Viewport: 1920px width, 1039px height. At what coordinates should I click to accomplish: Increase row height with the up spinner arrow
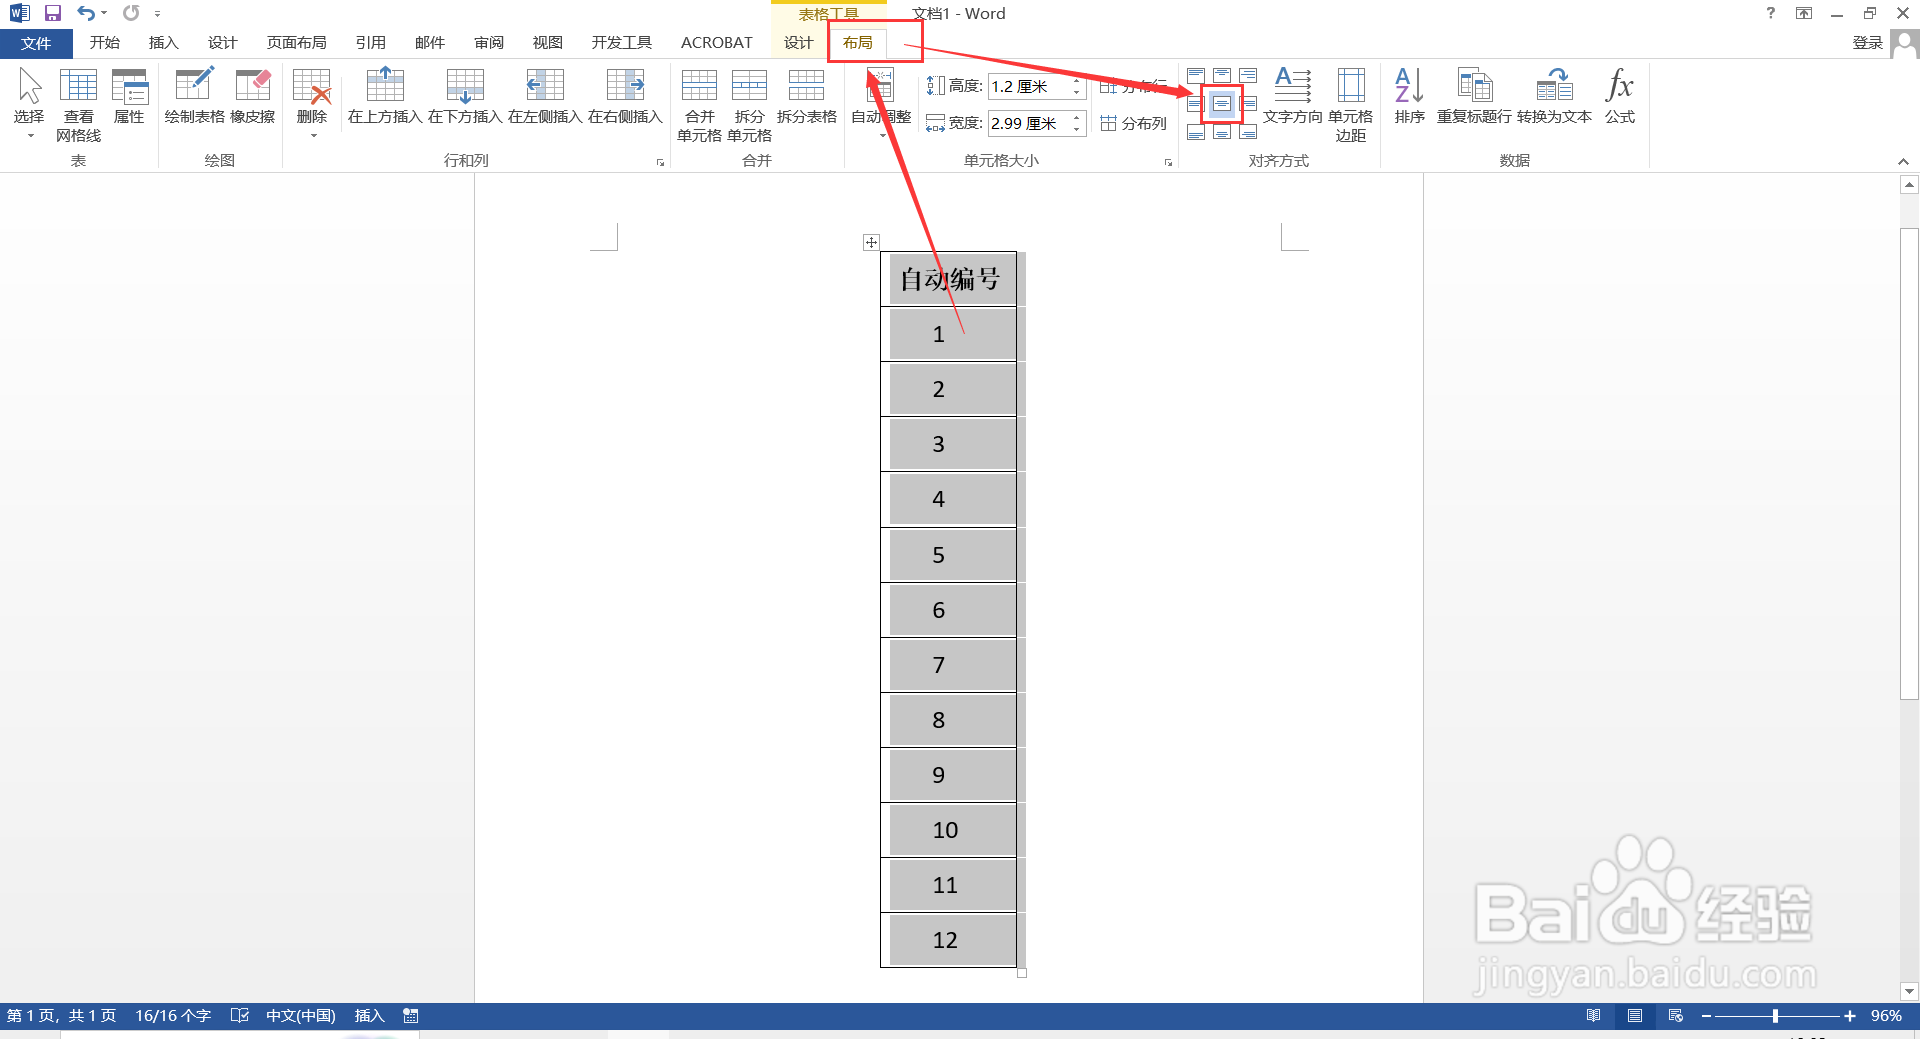click(1076, 81)
